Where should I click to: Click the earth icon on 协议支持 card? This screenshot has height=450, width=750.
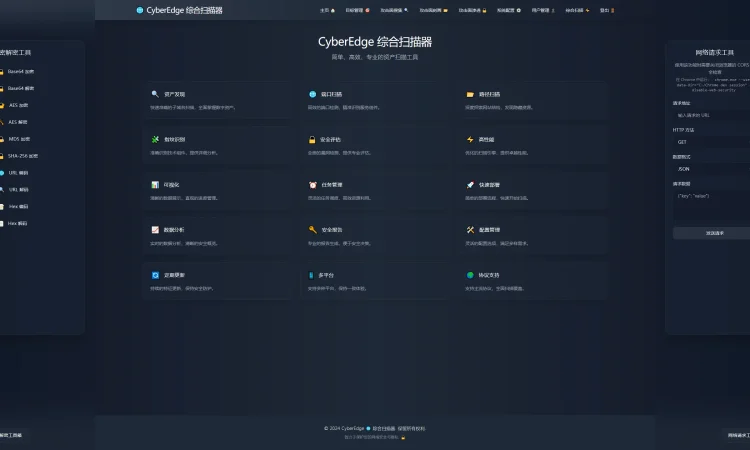coord(470,275)
